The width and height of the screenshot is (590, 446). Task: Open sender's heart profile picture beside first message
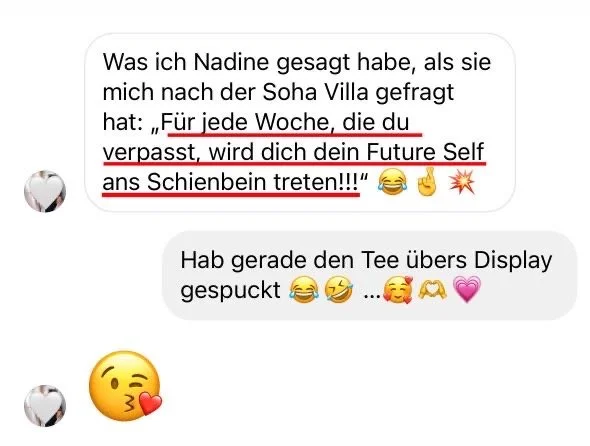pos(45,191)
